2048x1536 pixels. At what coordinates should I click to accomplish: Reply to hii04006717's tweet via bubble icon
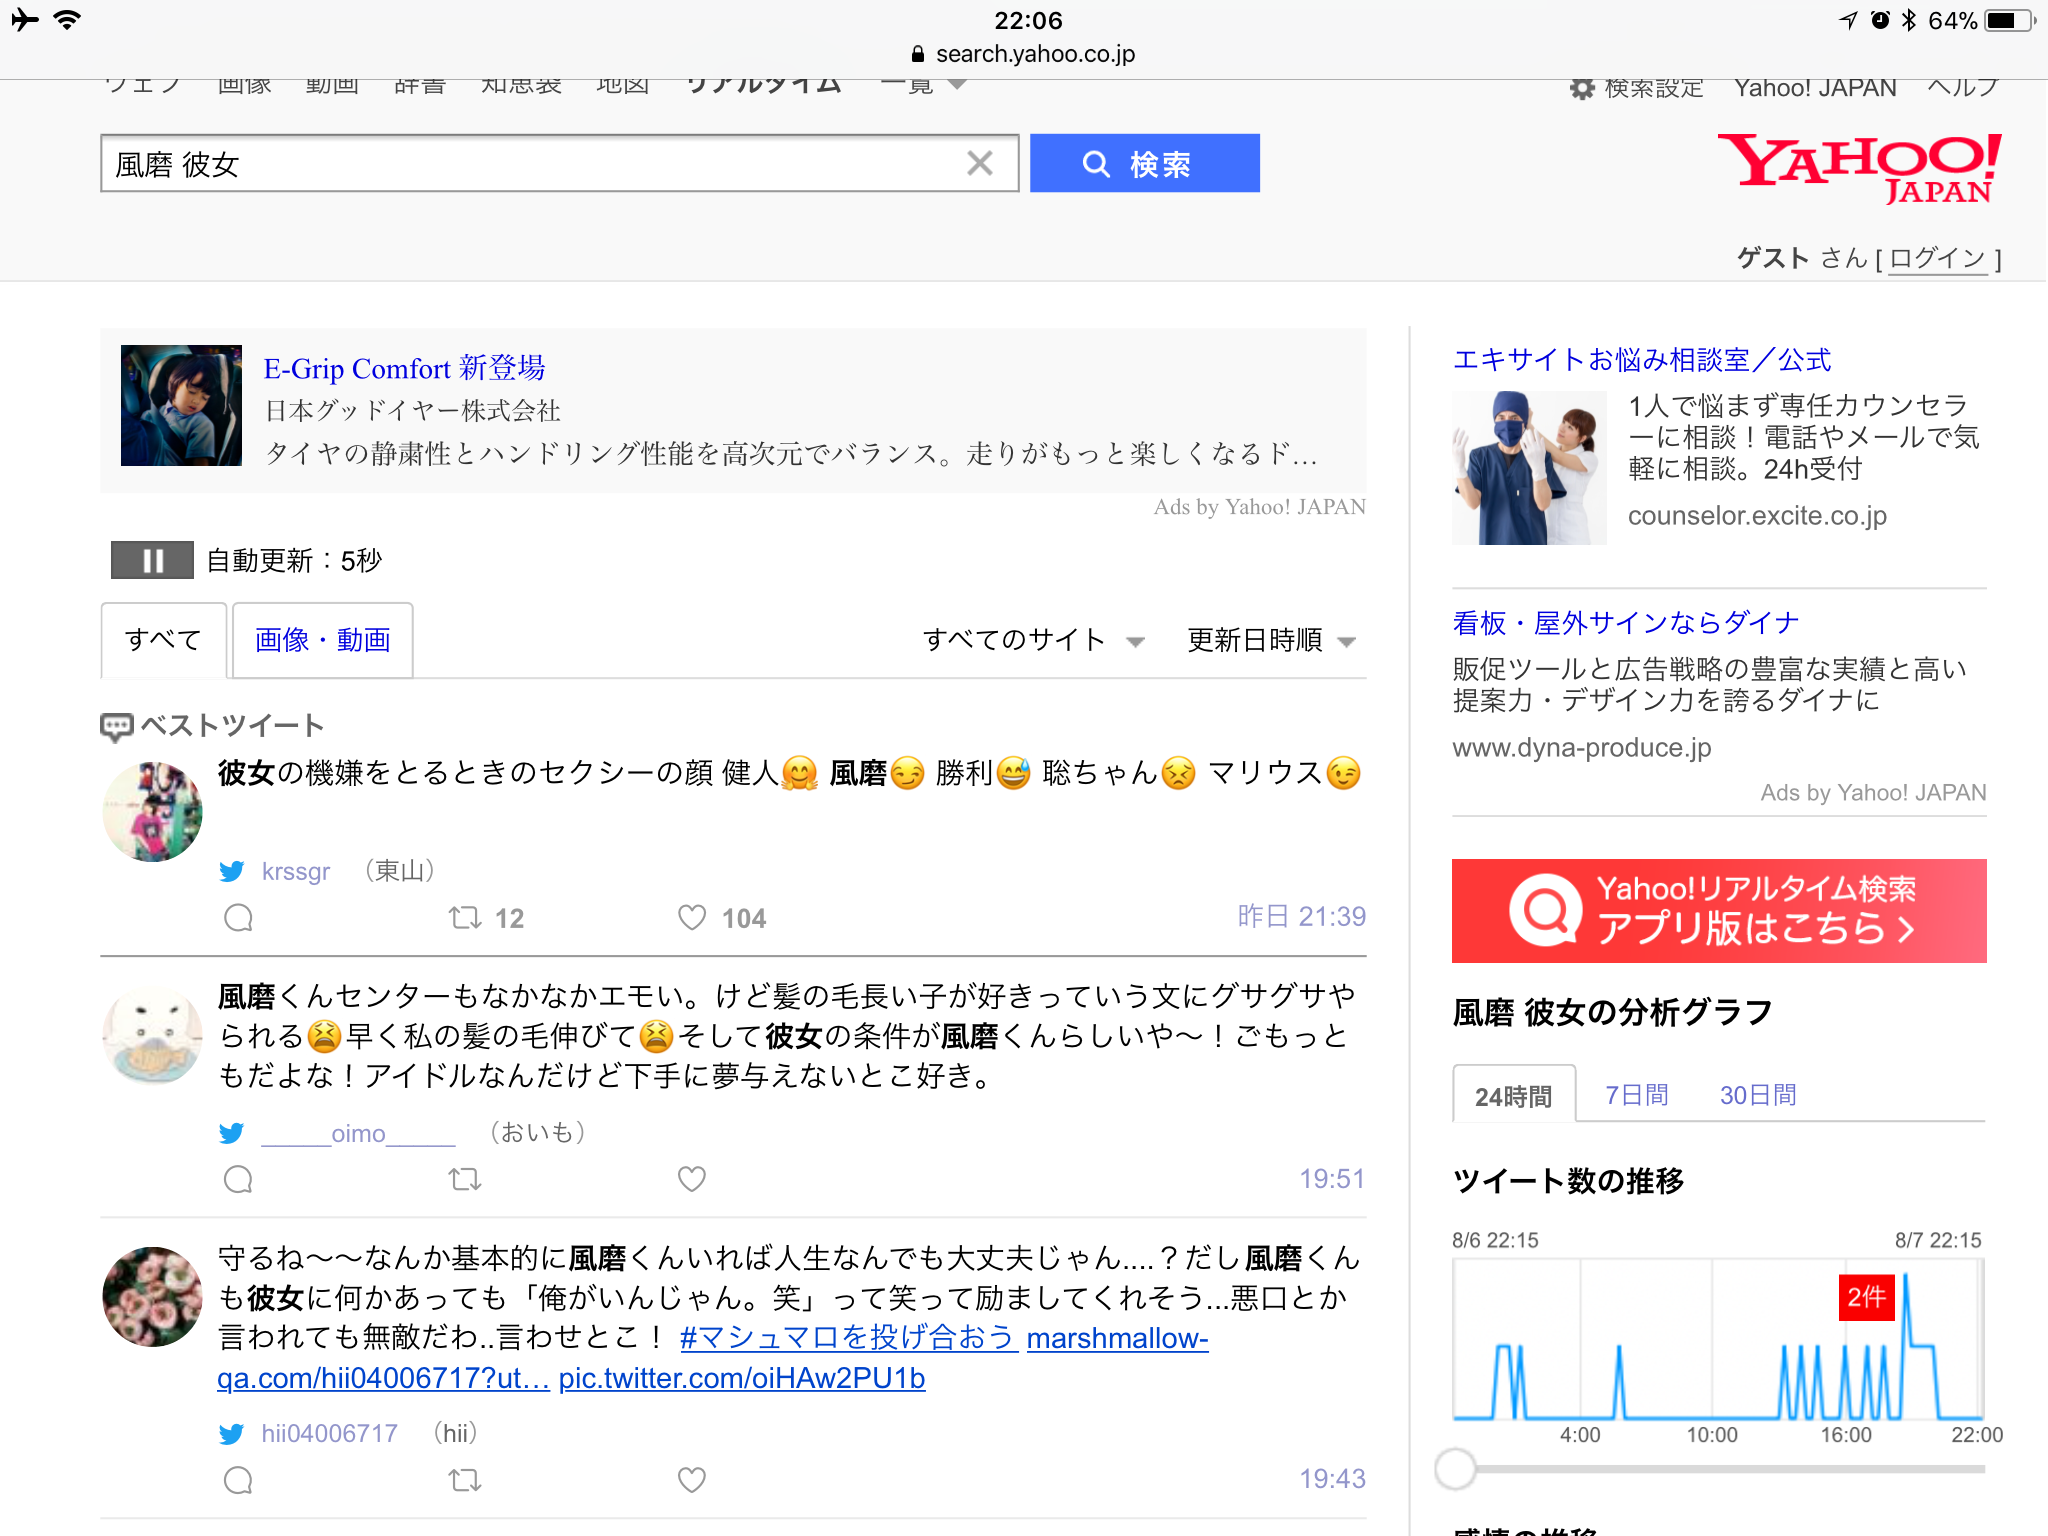coord(238,1480)
